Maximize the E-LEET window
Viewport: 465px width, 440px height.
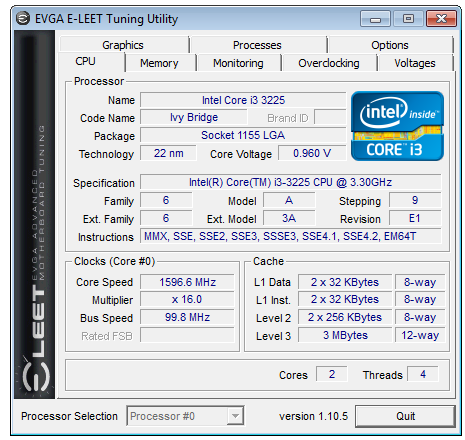coord(408,19)
